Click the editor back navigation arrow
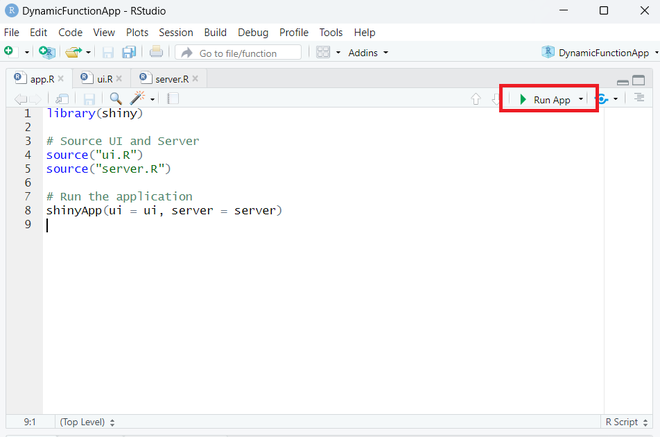 (x=20, y=99)
